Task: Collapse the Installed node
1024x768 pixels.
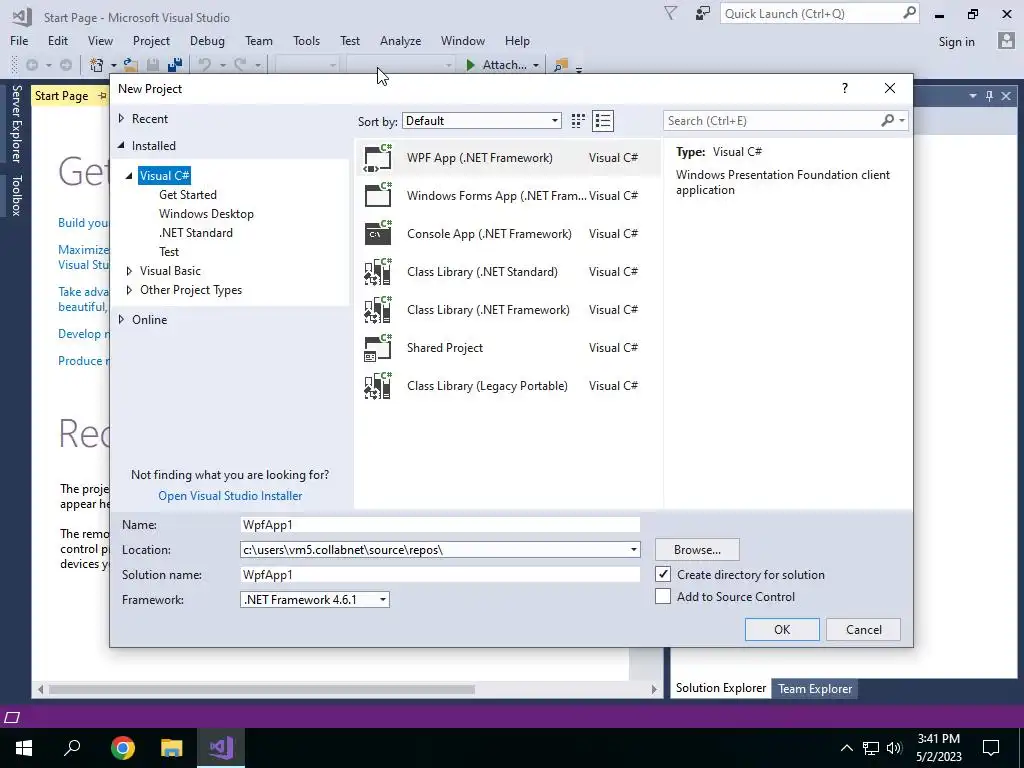Action: [x=121, y=146]
